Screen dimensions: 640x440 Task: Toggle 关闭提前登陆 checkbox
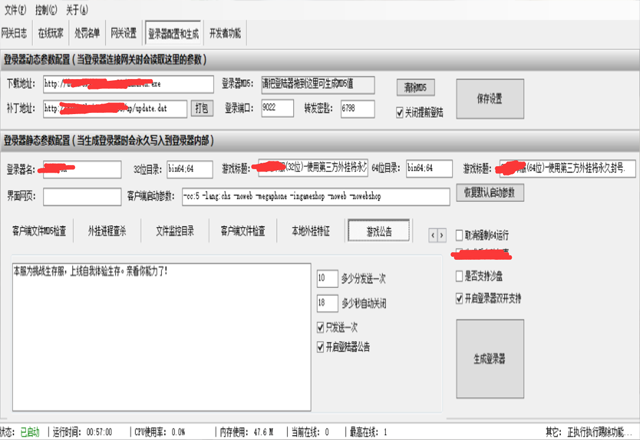coord(401,114)
